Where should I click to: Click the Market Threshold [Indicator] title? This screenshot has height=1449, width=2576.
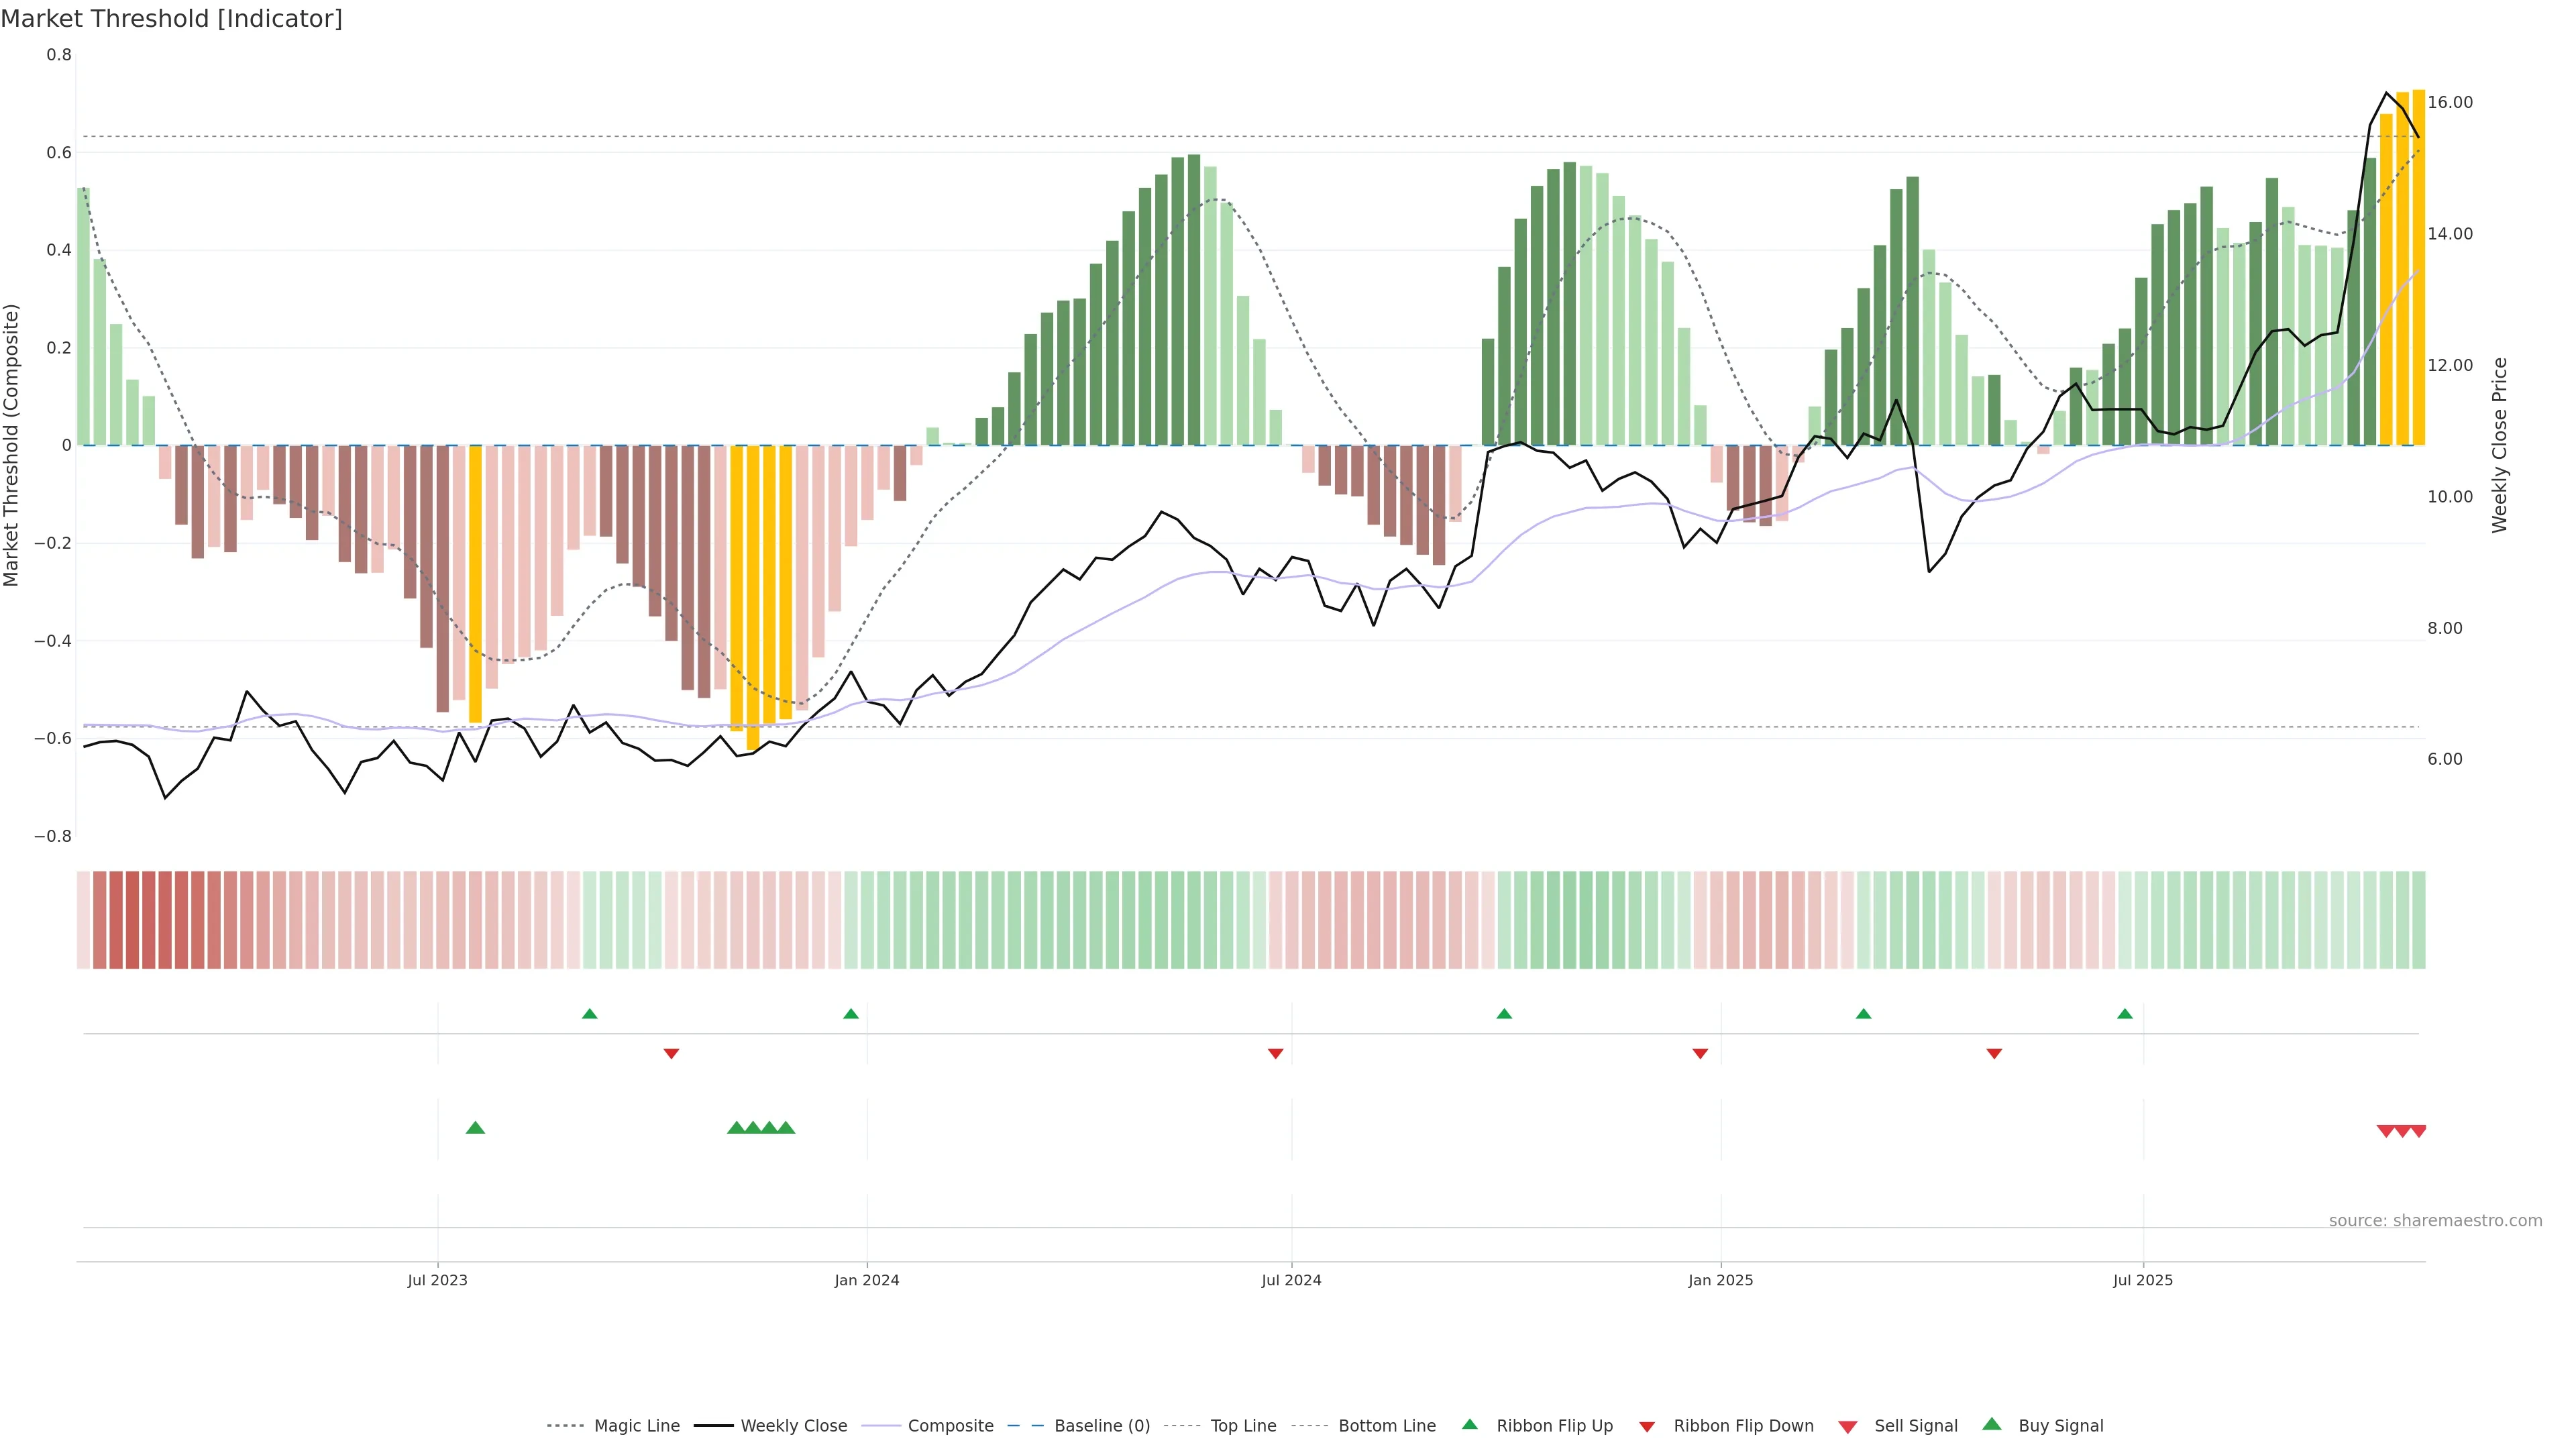tap(171, 19)
